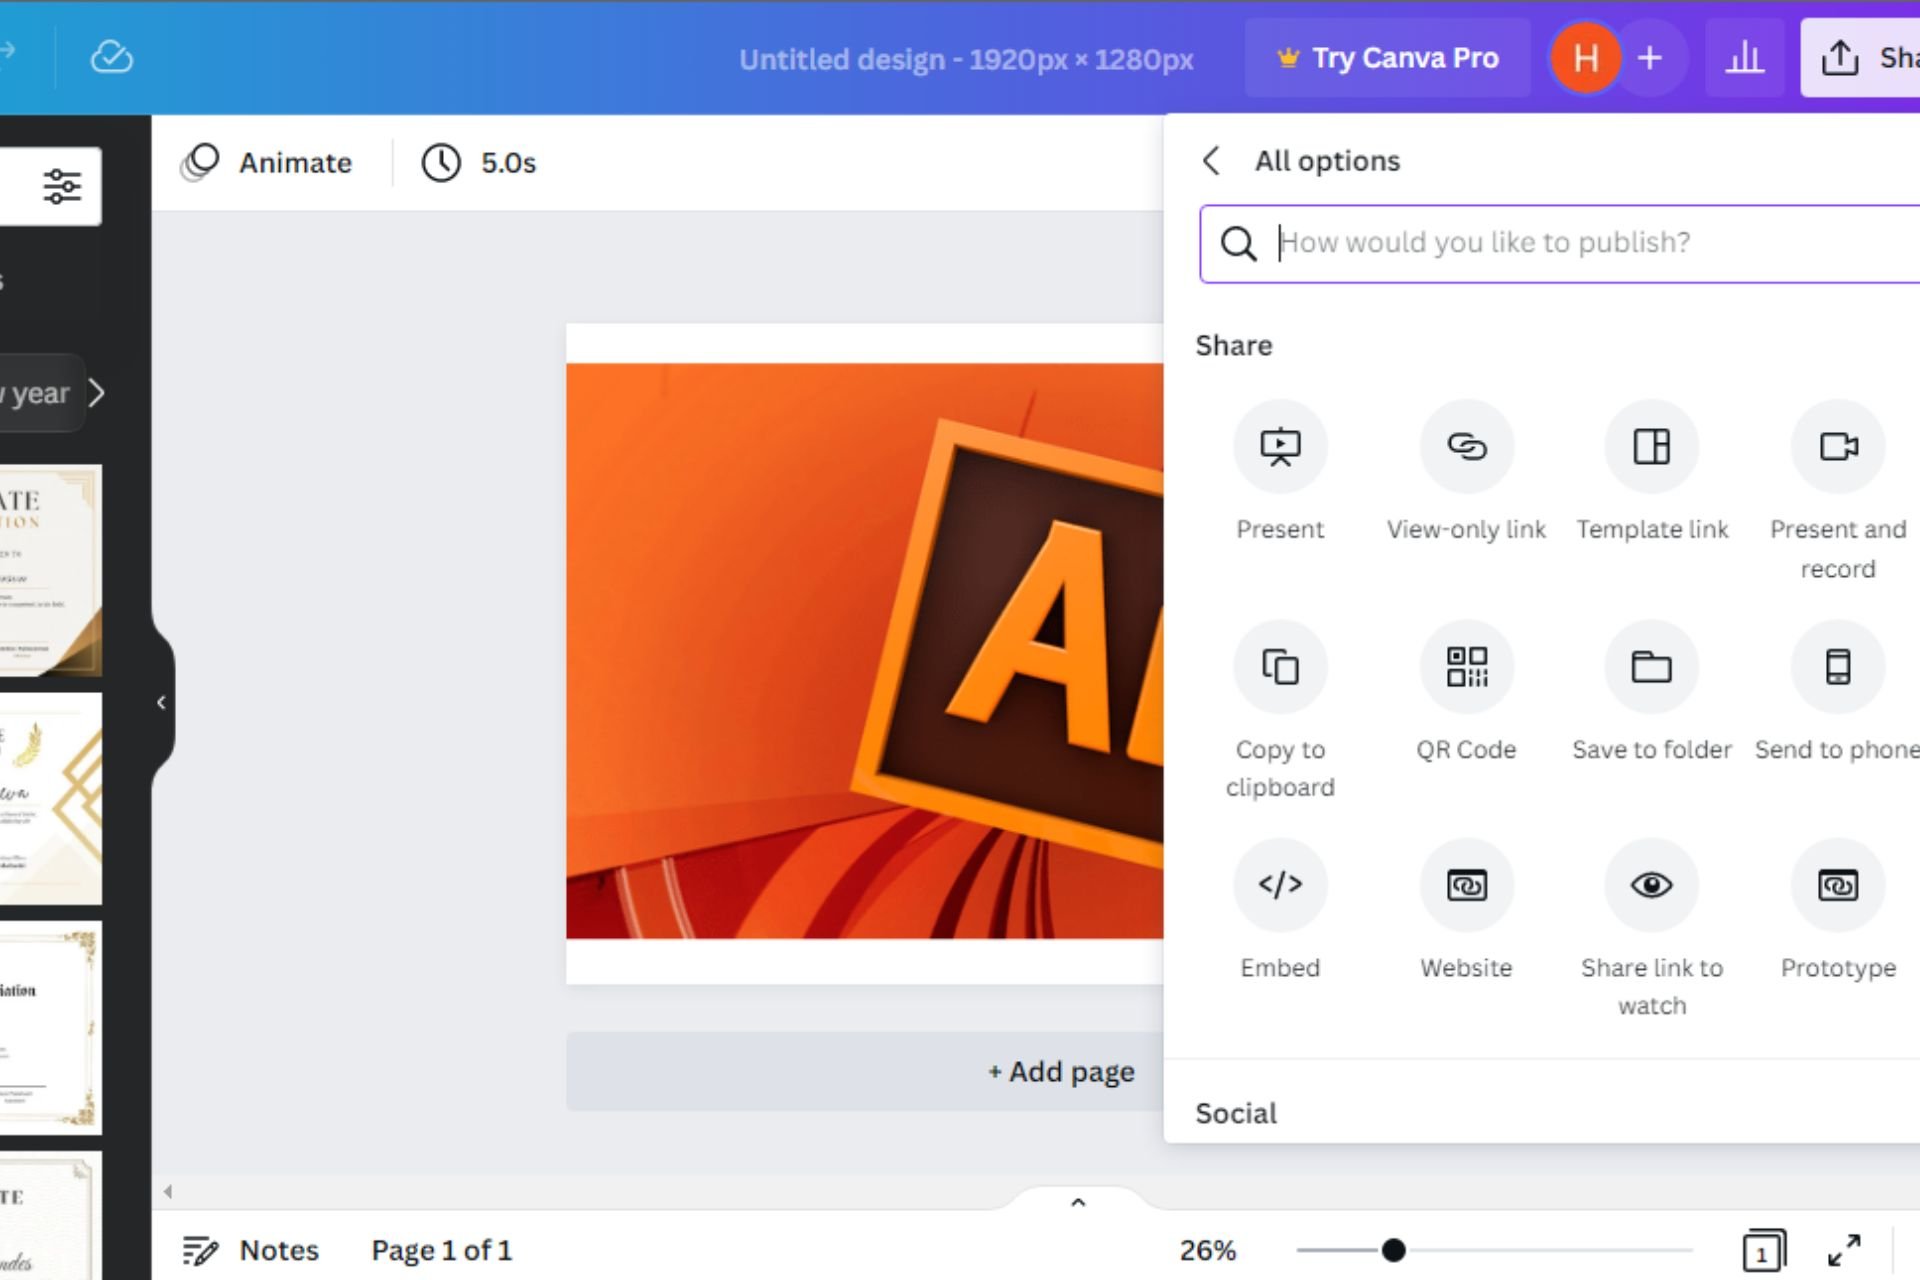
Task: Click the Share section heading
Action: [x=1234, y=346]
